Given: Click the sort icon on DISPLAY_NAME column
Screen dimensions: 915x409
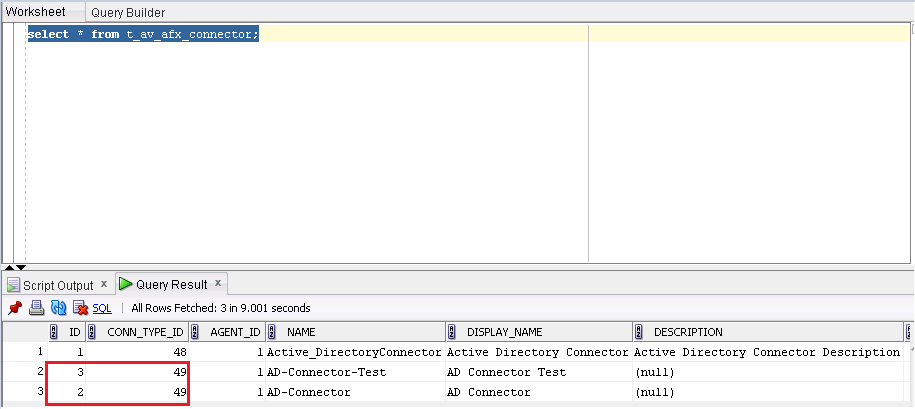Looking at the screenshot, I should coord(452,332).
